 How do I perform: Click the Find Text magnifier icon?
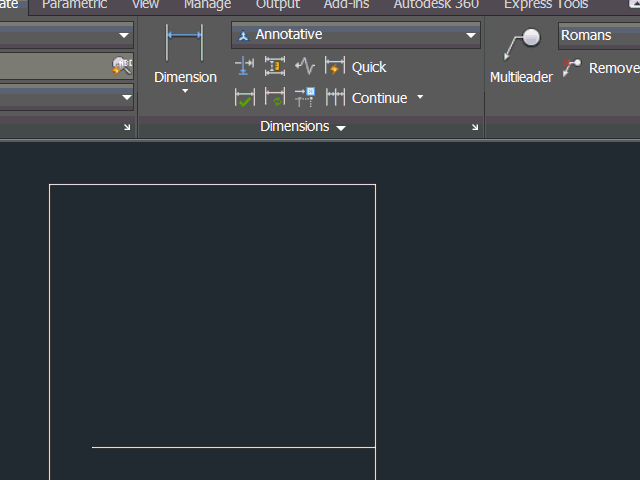pos(122,66)
